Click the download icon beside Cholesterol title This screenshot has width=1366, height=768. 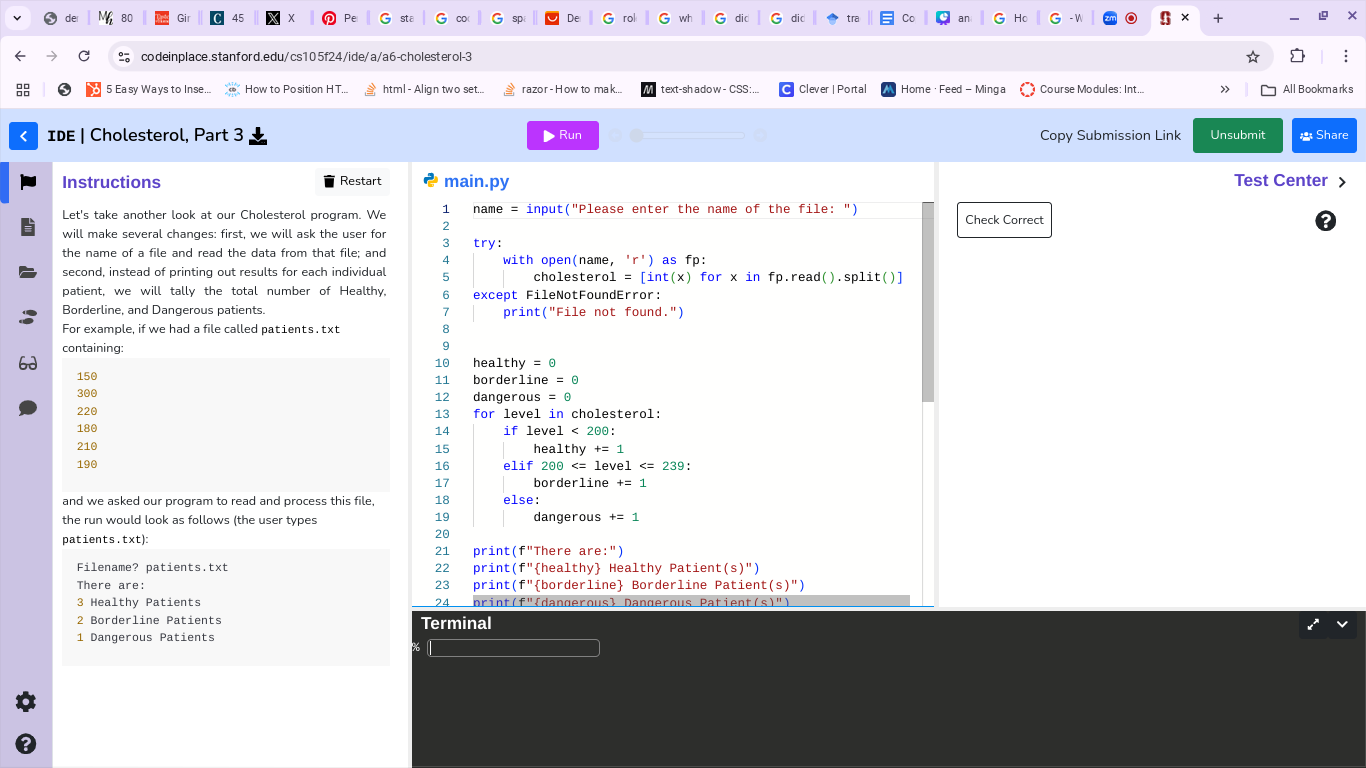(258, 136)
